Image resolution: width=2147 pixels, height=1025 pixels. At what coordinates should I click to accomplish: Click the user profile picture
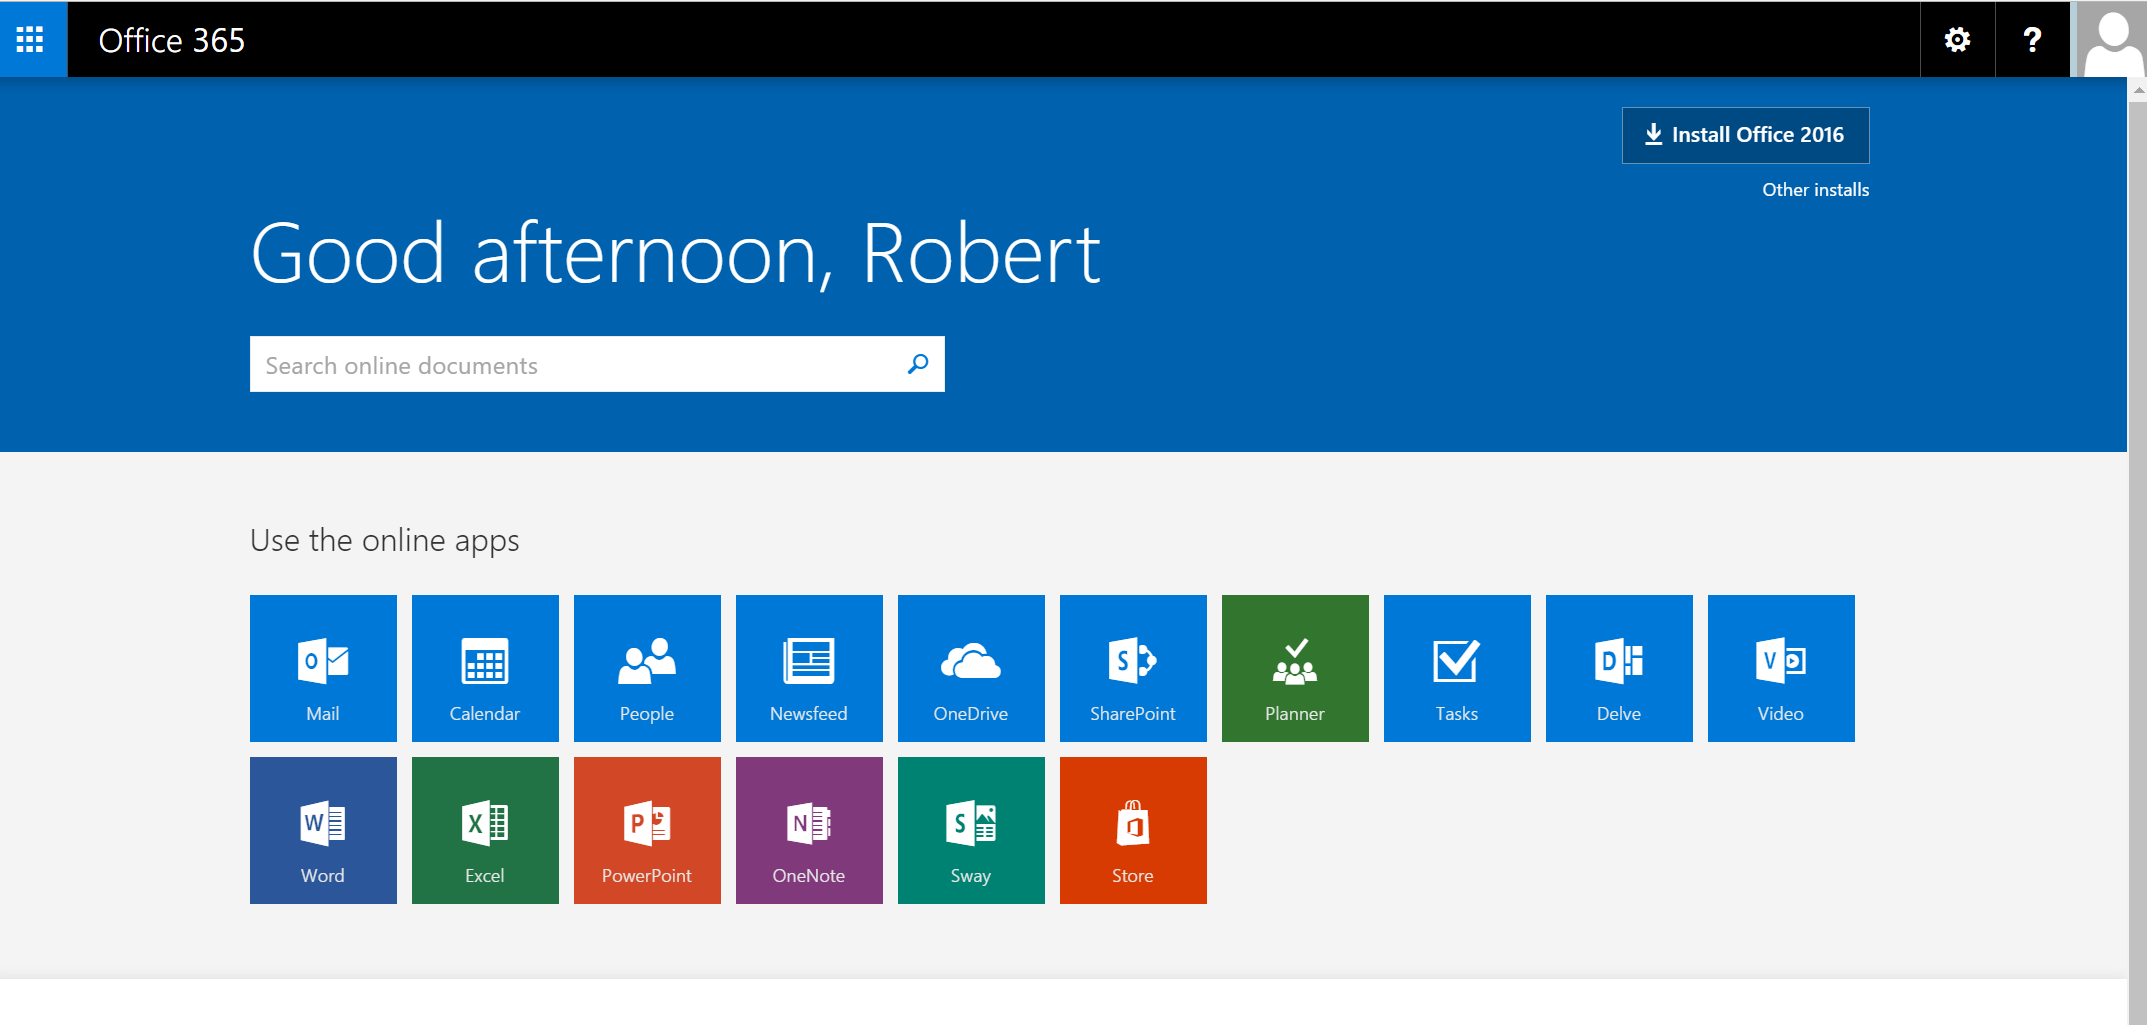click(2110, 40)
